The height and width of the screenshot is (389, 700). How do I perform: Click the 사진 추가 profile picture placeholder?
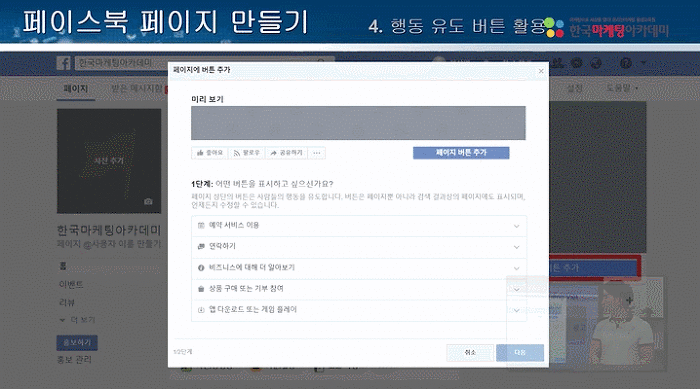(x=109, y=161)
